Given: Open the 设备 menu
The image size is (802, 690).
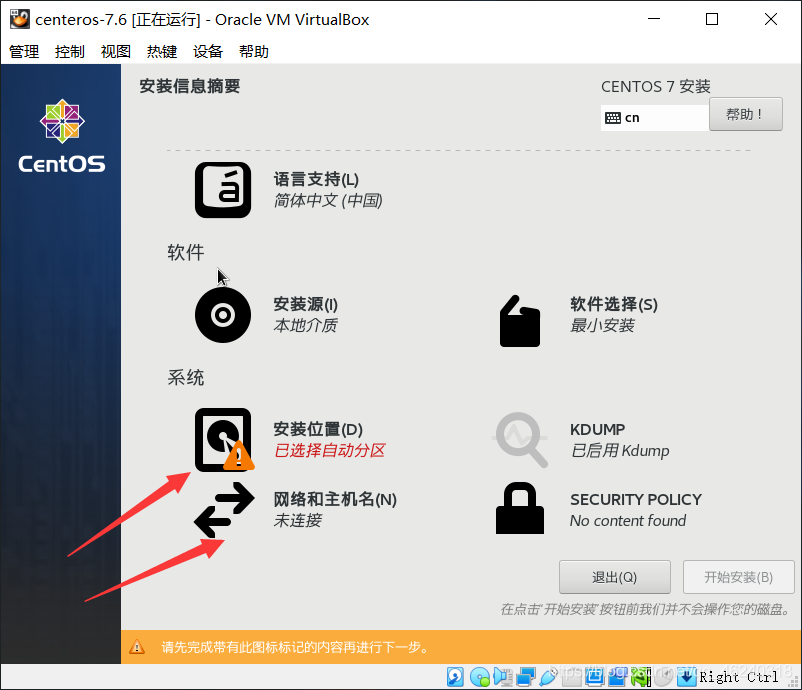Looking at the screenshot, I should 208,52.
